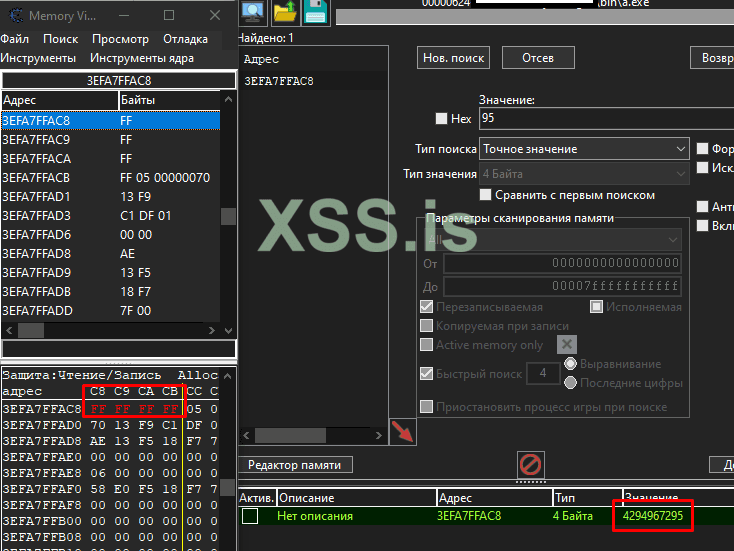The height and width of the screenshot is (551, 734).
Task: Select disassembler row 3EFA7FFAD1
Action: [110, 197]
